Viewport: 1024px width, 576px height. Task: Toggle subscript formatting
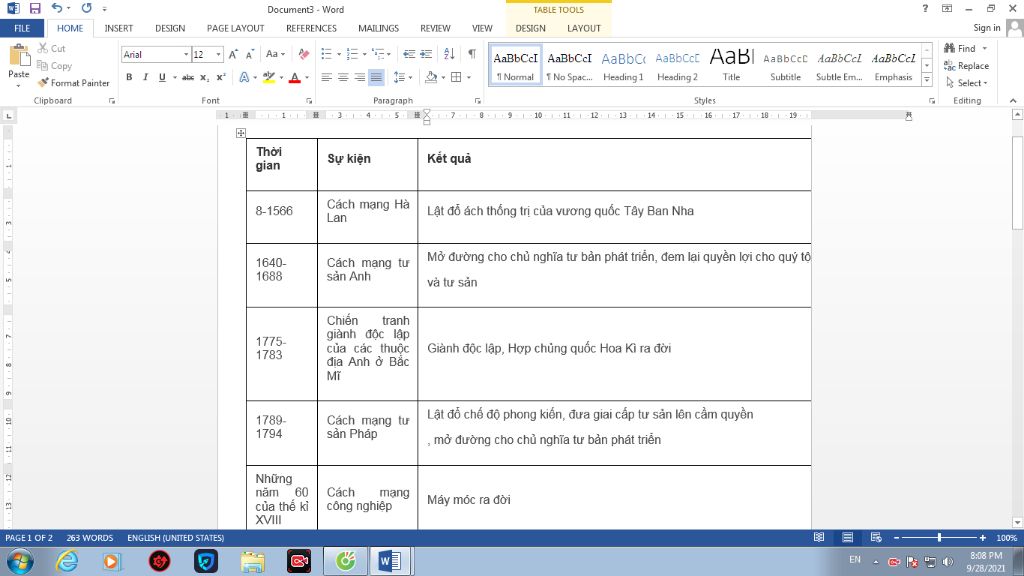click(x=204, y=77)
